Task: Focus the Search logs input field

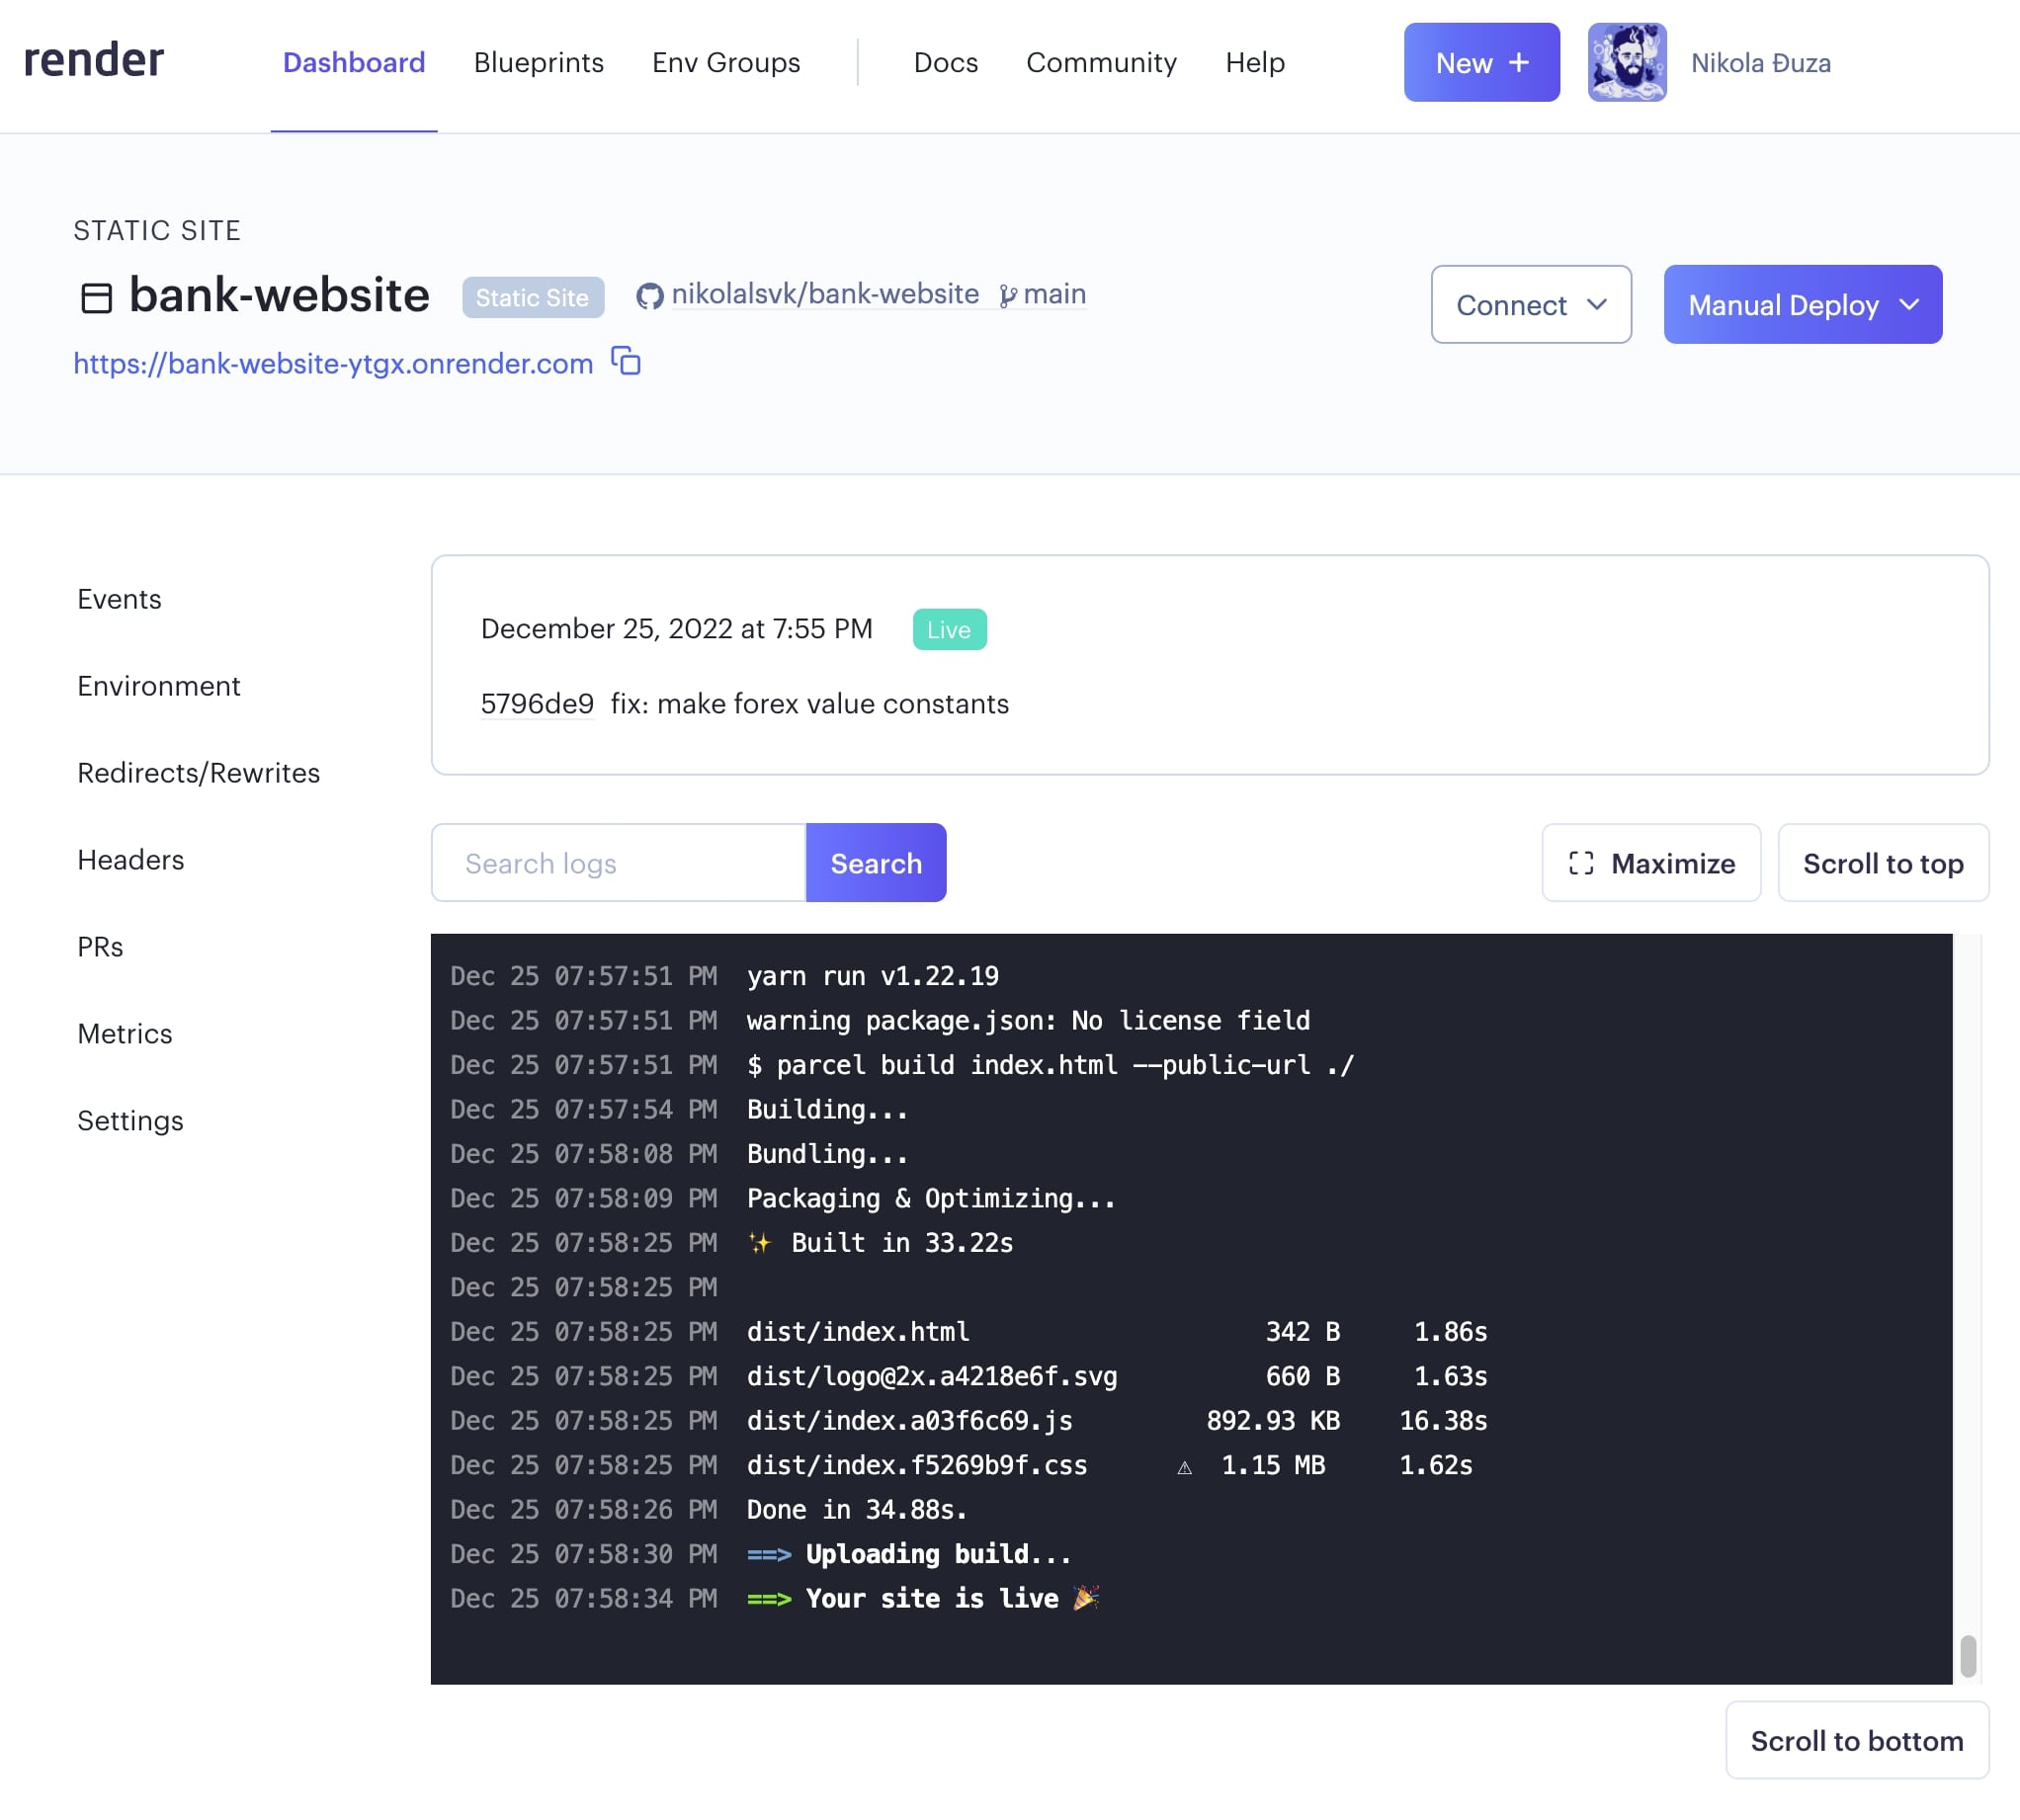Action: (x=618, y=863)
